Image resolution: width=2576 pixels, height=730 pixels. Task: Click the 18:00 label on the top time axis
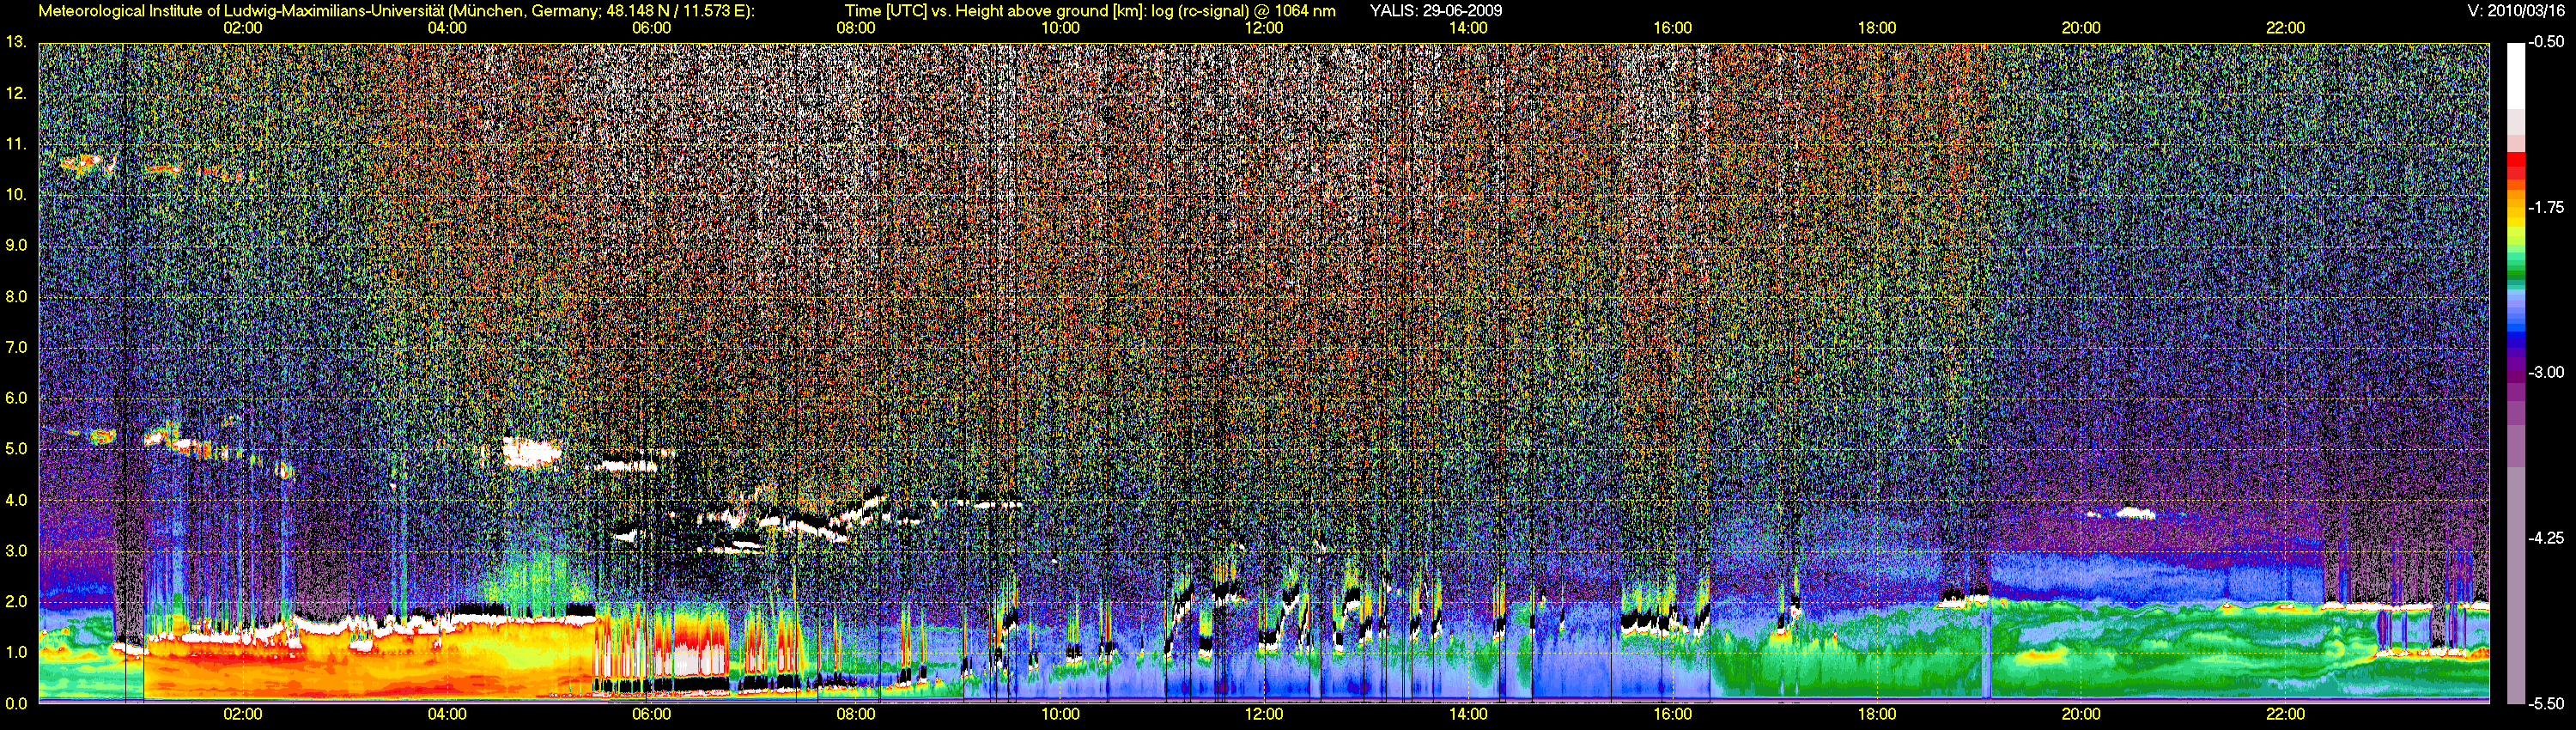[x=1877, y=28]
